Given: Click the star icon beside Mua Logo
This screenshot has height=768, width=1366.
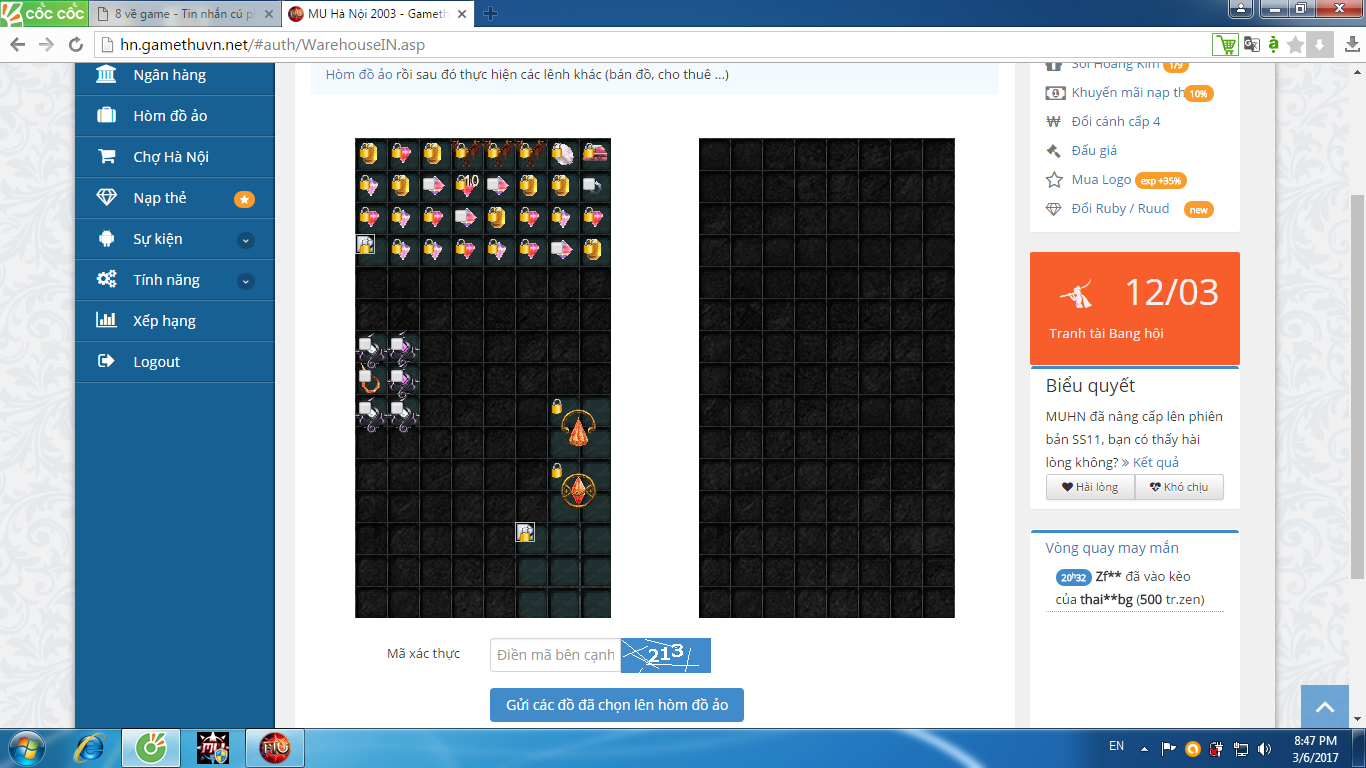Looking at the screenshot, I should [x=1054, y=180].
